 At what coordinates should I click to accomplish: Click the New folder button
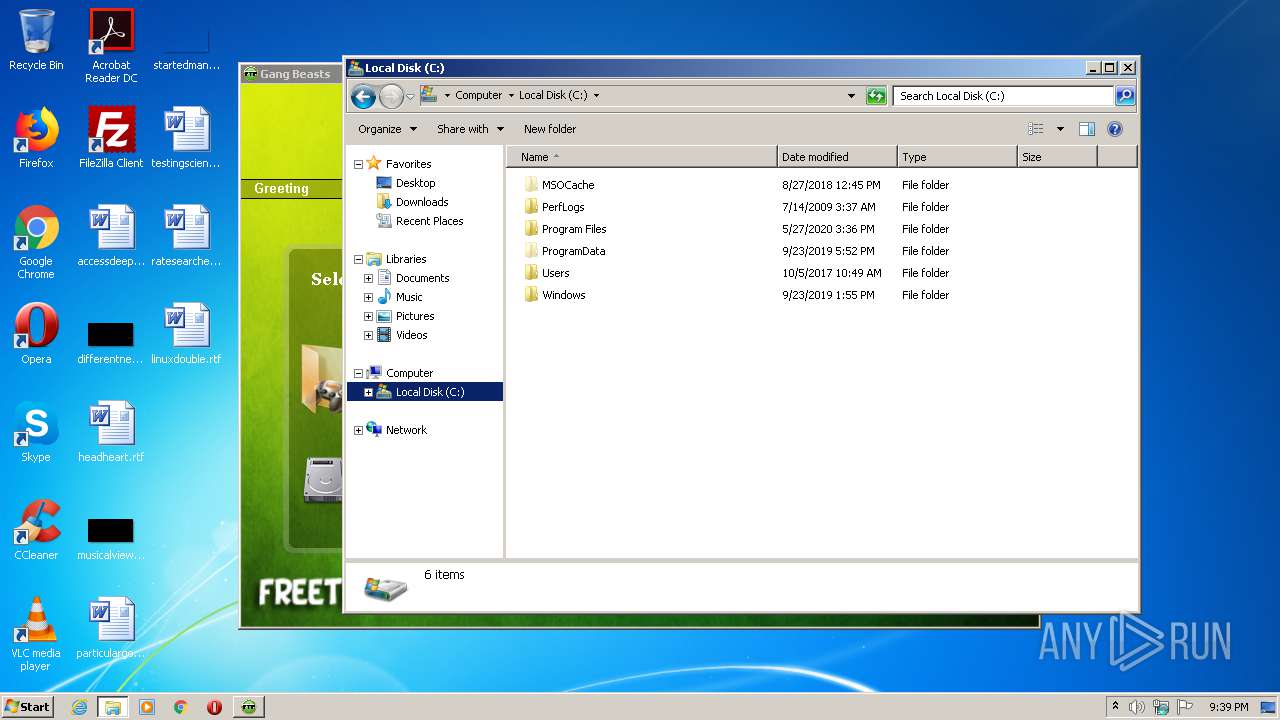[550, 129]
